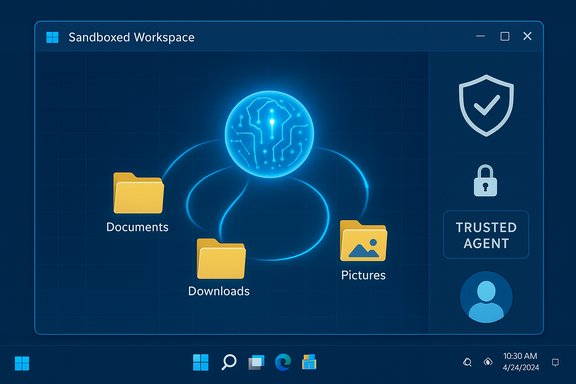Screen dimensions: 576x384
Task: Open the centered taskbar Start button
Action: [x=201, y=362]
